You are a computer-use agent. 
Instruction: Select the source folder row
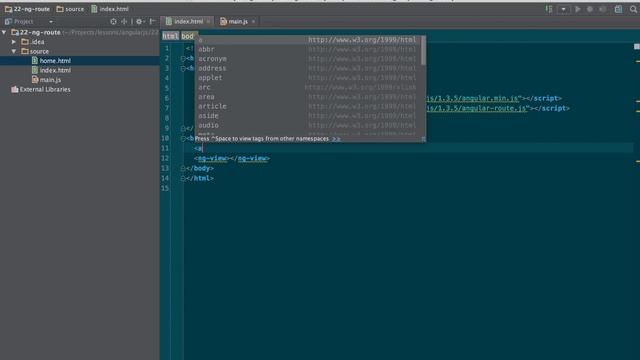tap(80, 51)
